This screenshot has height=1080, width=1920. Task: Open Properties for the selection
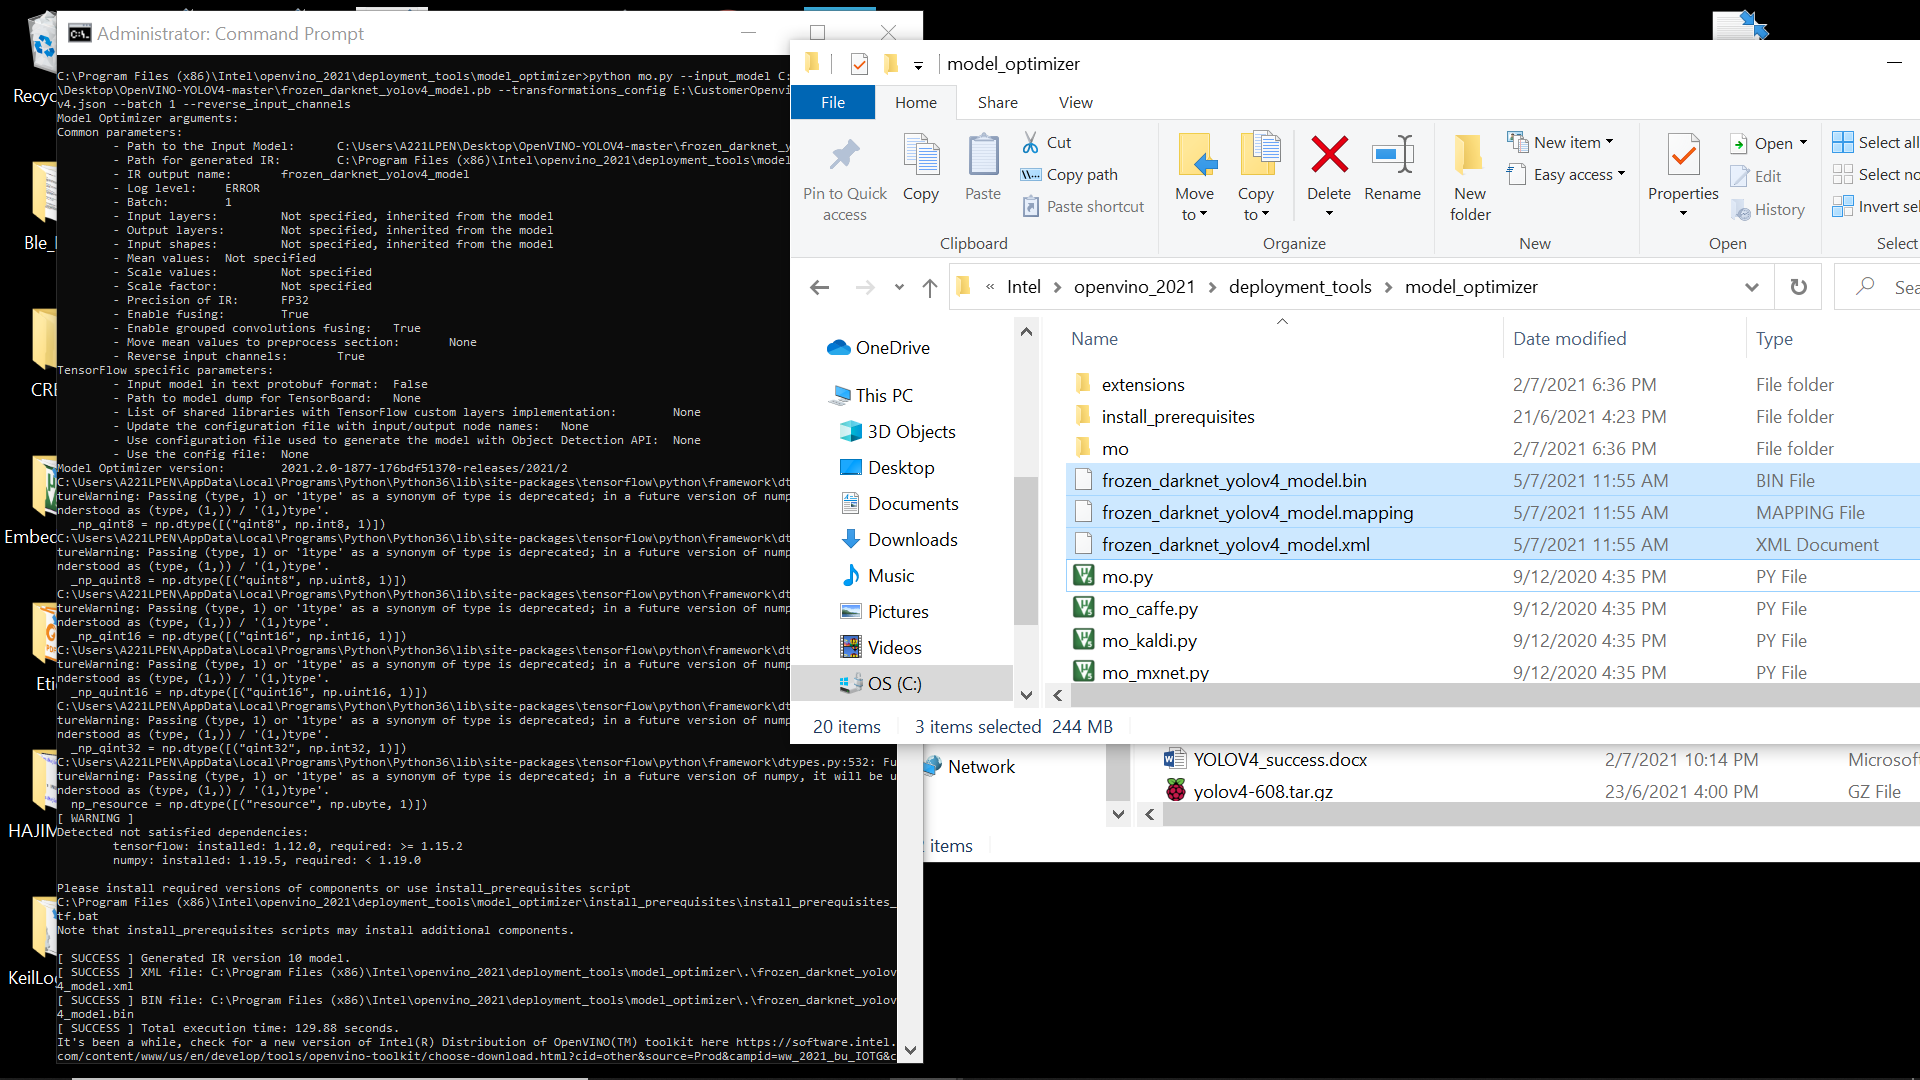pyautogui.click(x=1683, y=168)
